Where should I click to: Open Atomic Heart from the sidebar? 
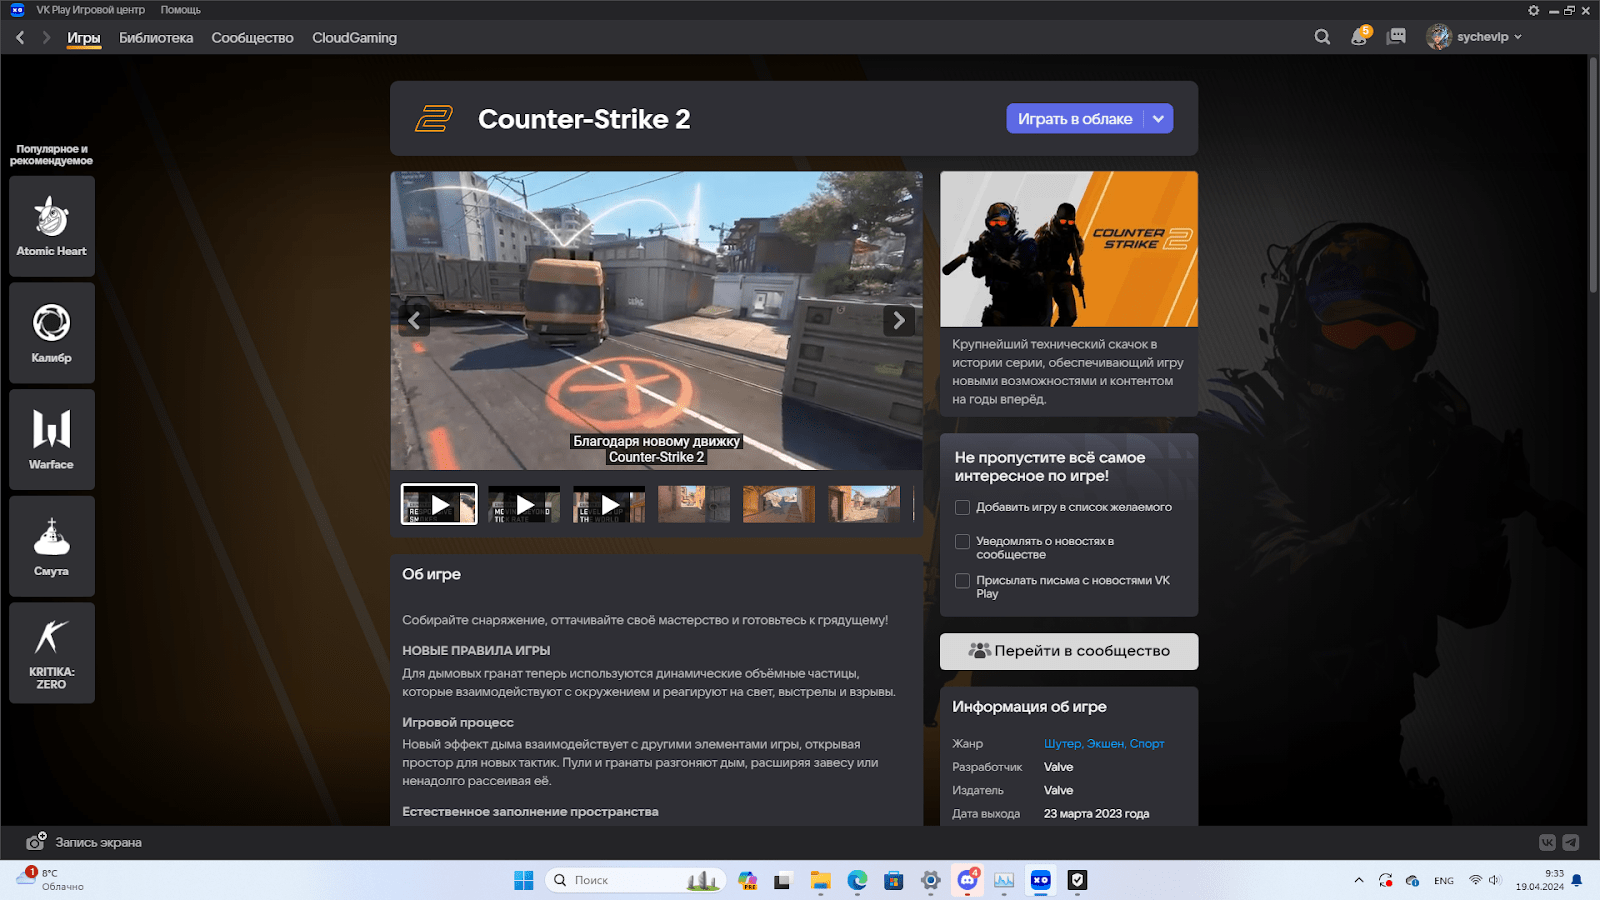pyautogui.click(x=52, y=226)
